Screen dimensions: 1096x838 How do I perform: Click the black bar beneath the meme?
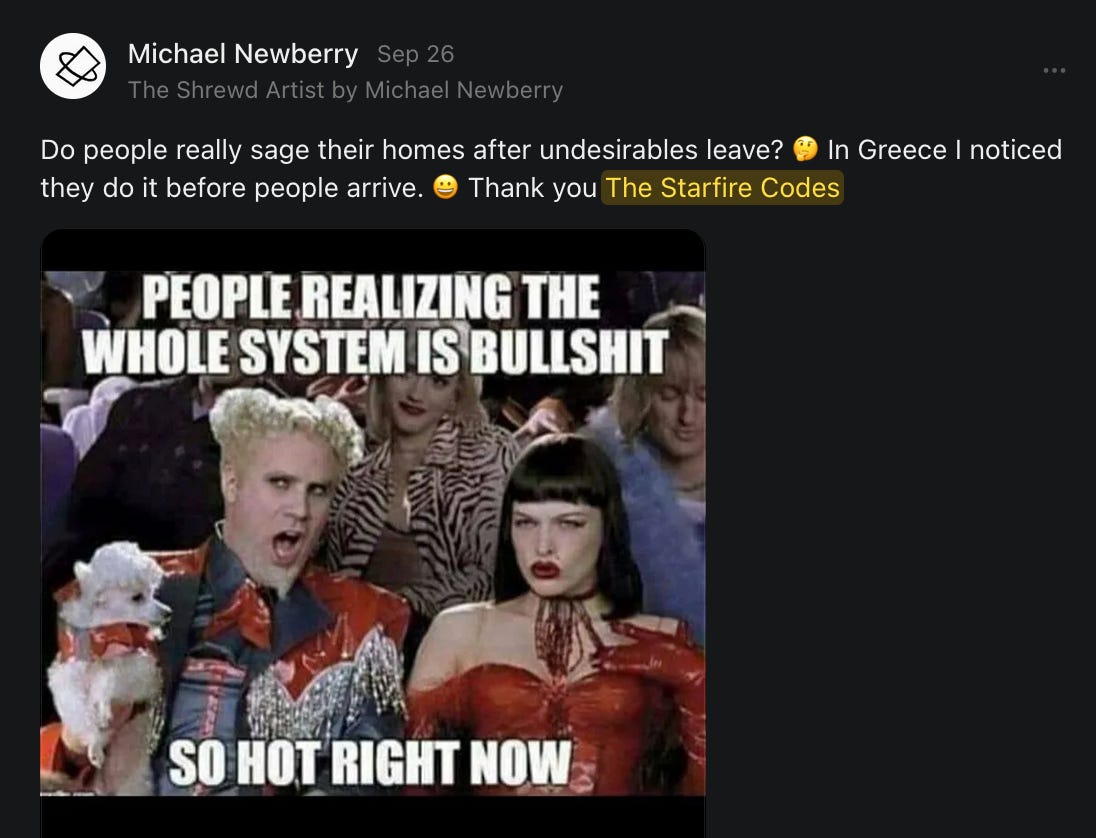(373, 816)
